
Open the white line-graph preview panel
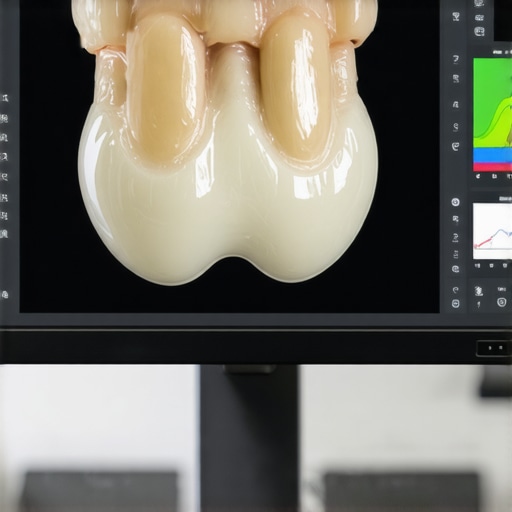tap(493, 231)
